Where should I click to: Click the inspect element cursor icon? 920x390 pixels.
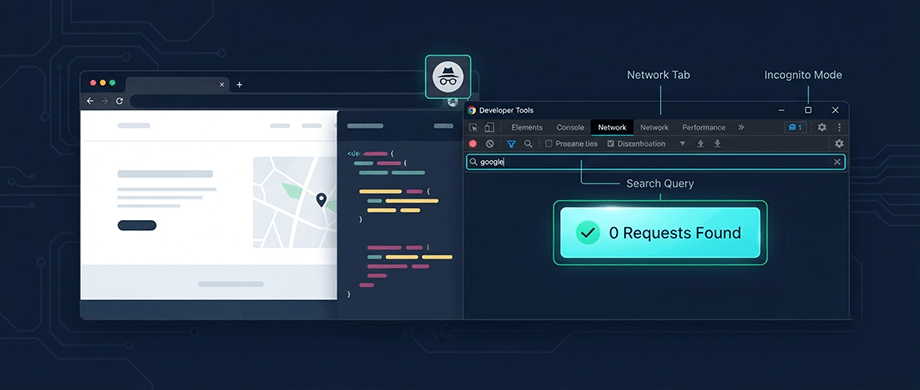[473, 127]
